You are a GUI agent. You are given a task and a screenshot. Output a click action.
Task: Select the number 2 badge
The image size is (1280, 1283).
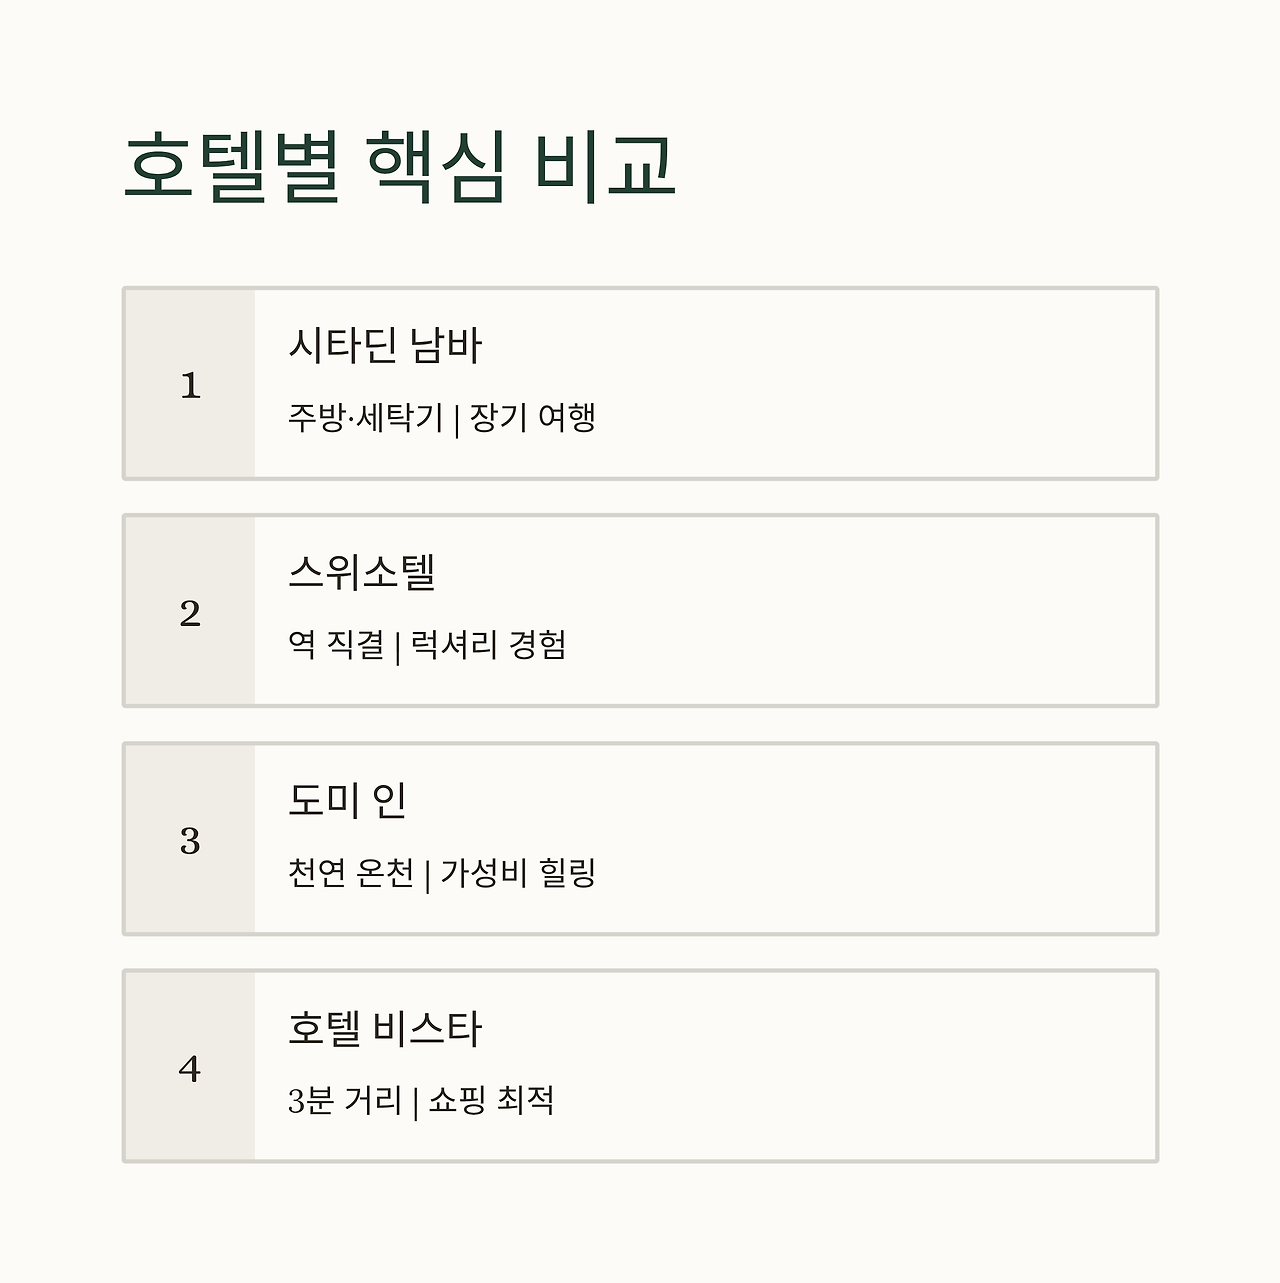190,612
